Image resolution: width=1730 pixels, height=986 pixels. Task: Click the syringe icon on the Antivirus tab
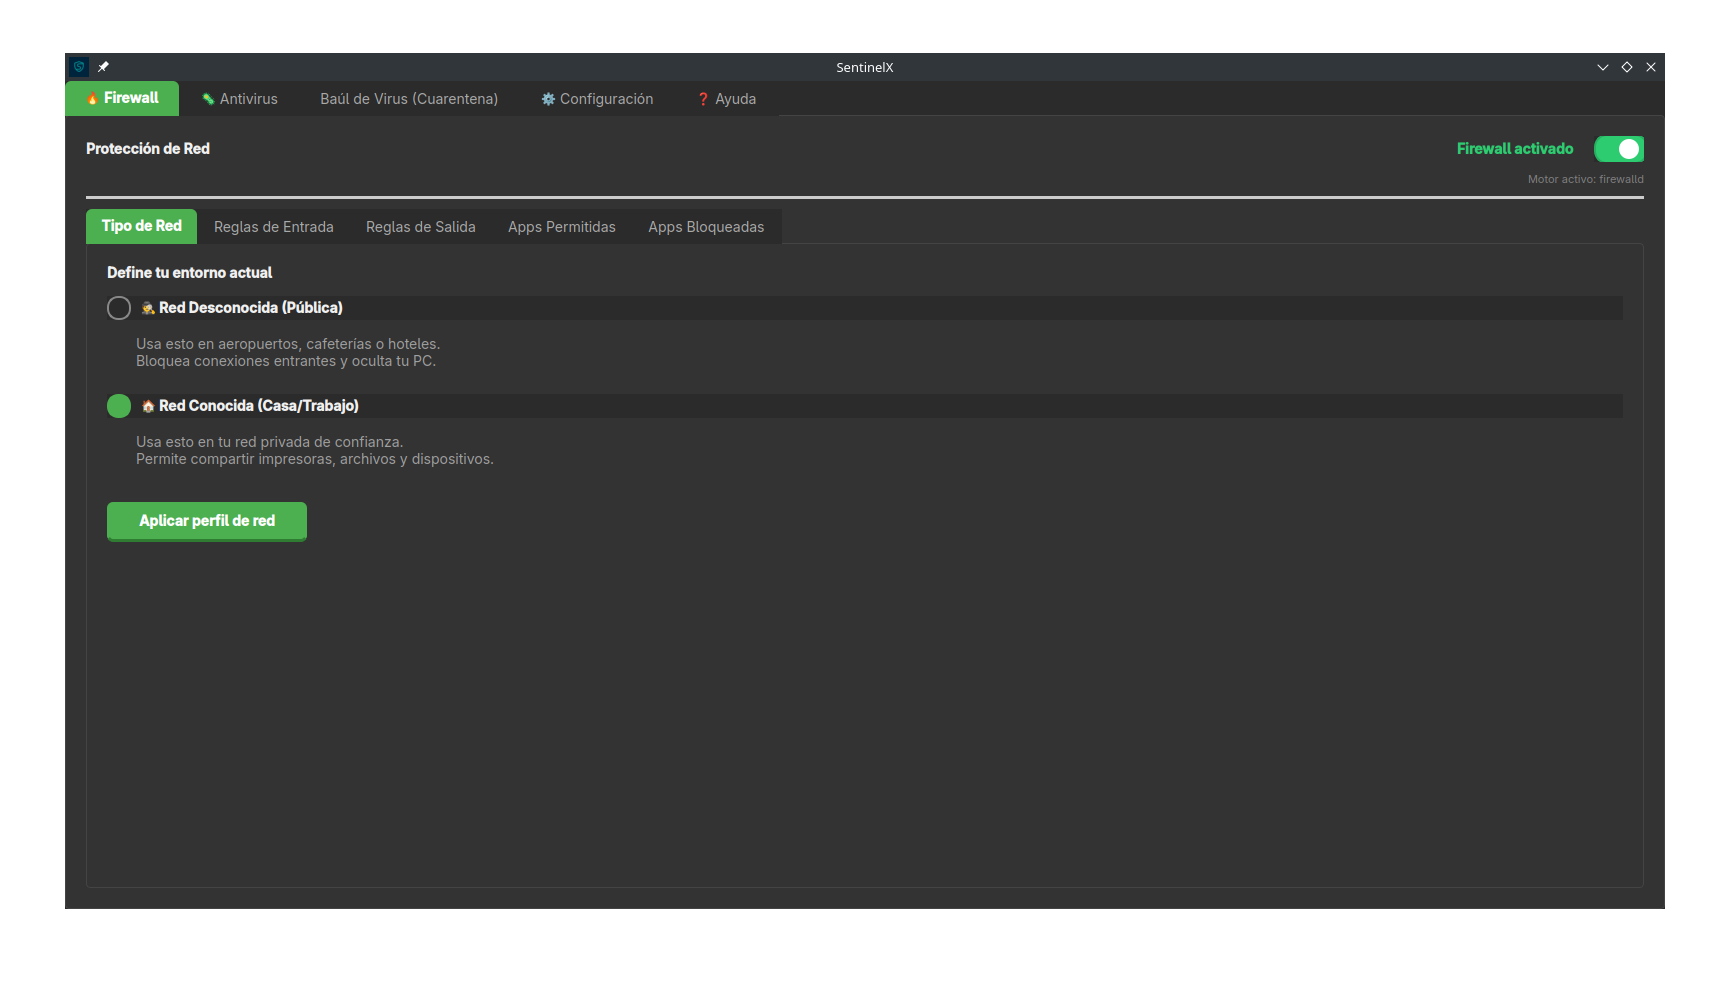pos(208,99)
